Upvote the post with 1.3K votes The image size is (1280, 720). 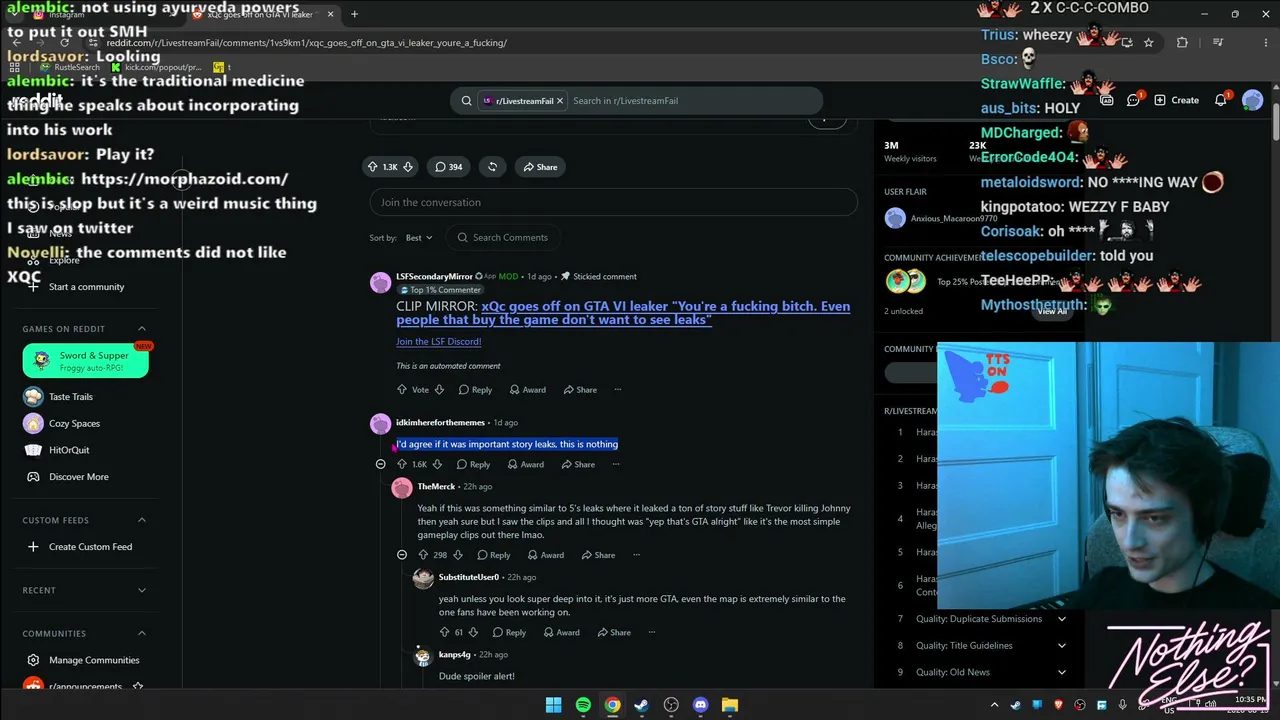pyautogui.click(x=373, y=167)
